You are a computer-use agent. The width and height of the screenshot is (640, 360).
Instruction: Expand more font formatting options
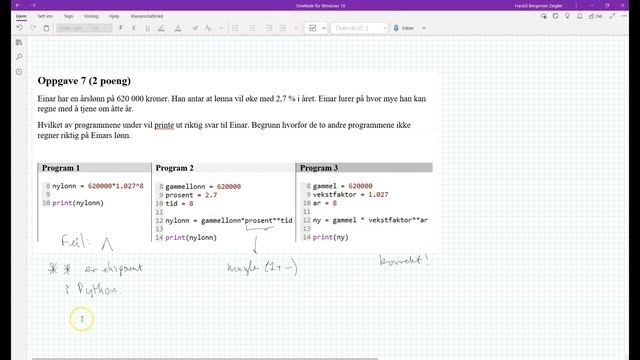click(222, 28)
